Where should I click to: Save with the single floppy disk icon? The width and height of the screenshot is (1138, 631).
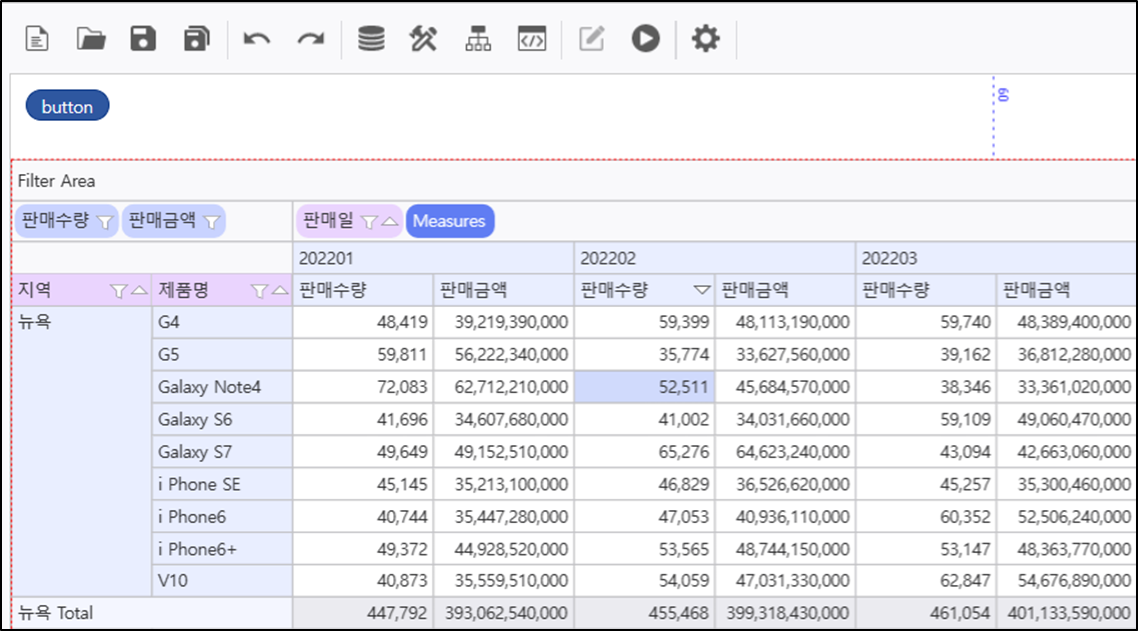pos(144,40)
